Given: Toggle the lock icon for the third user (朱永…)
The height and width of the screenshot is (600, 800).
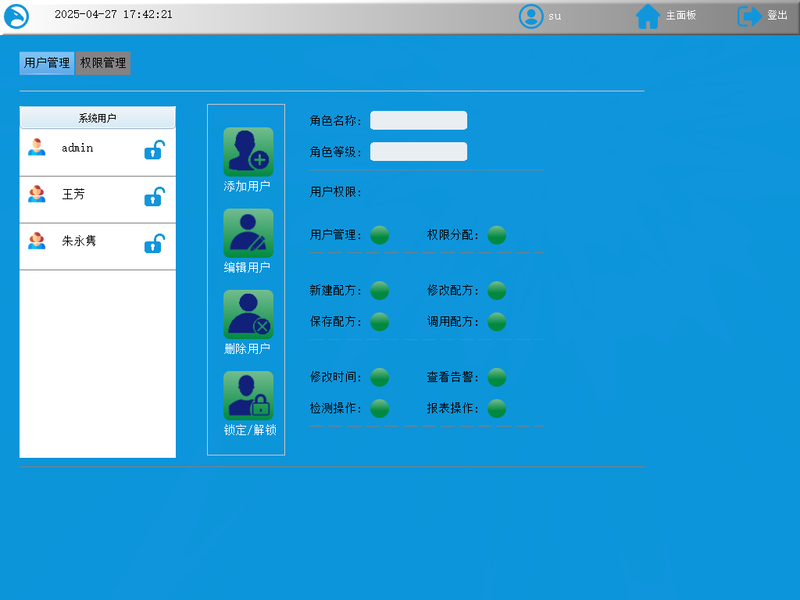Looking at the screenshot, I should tap(154, 243).
